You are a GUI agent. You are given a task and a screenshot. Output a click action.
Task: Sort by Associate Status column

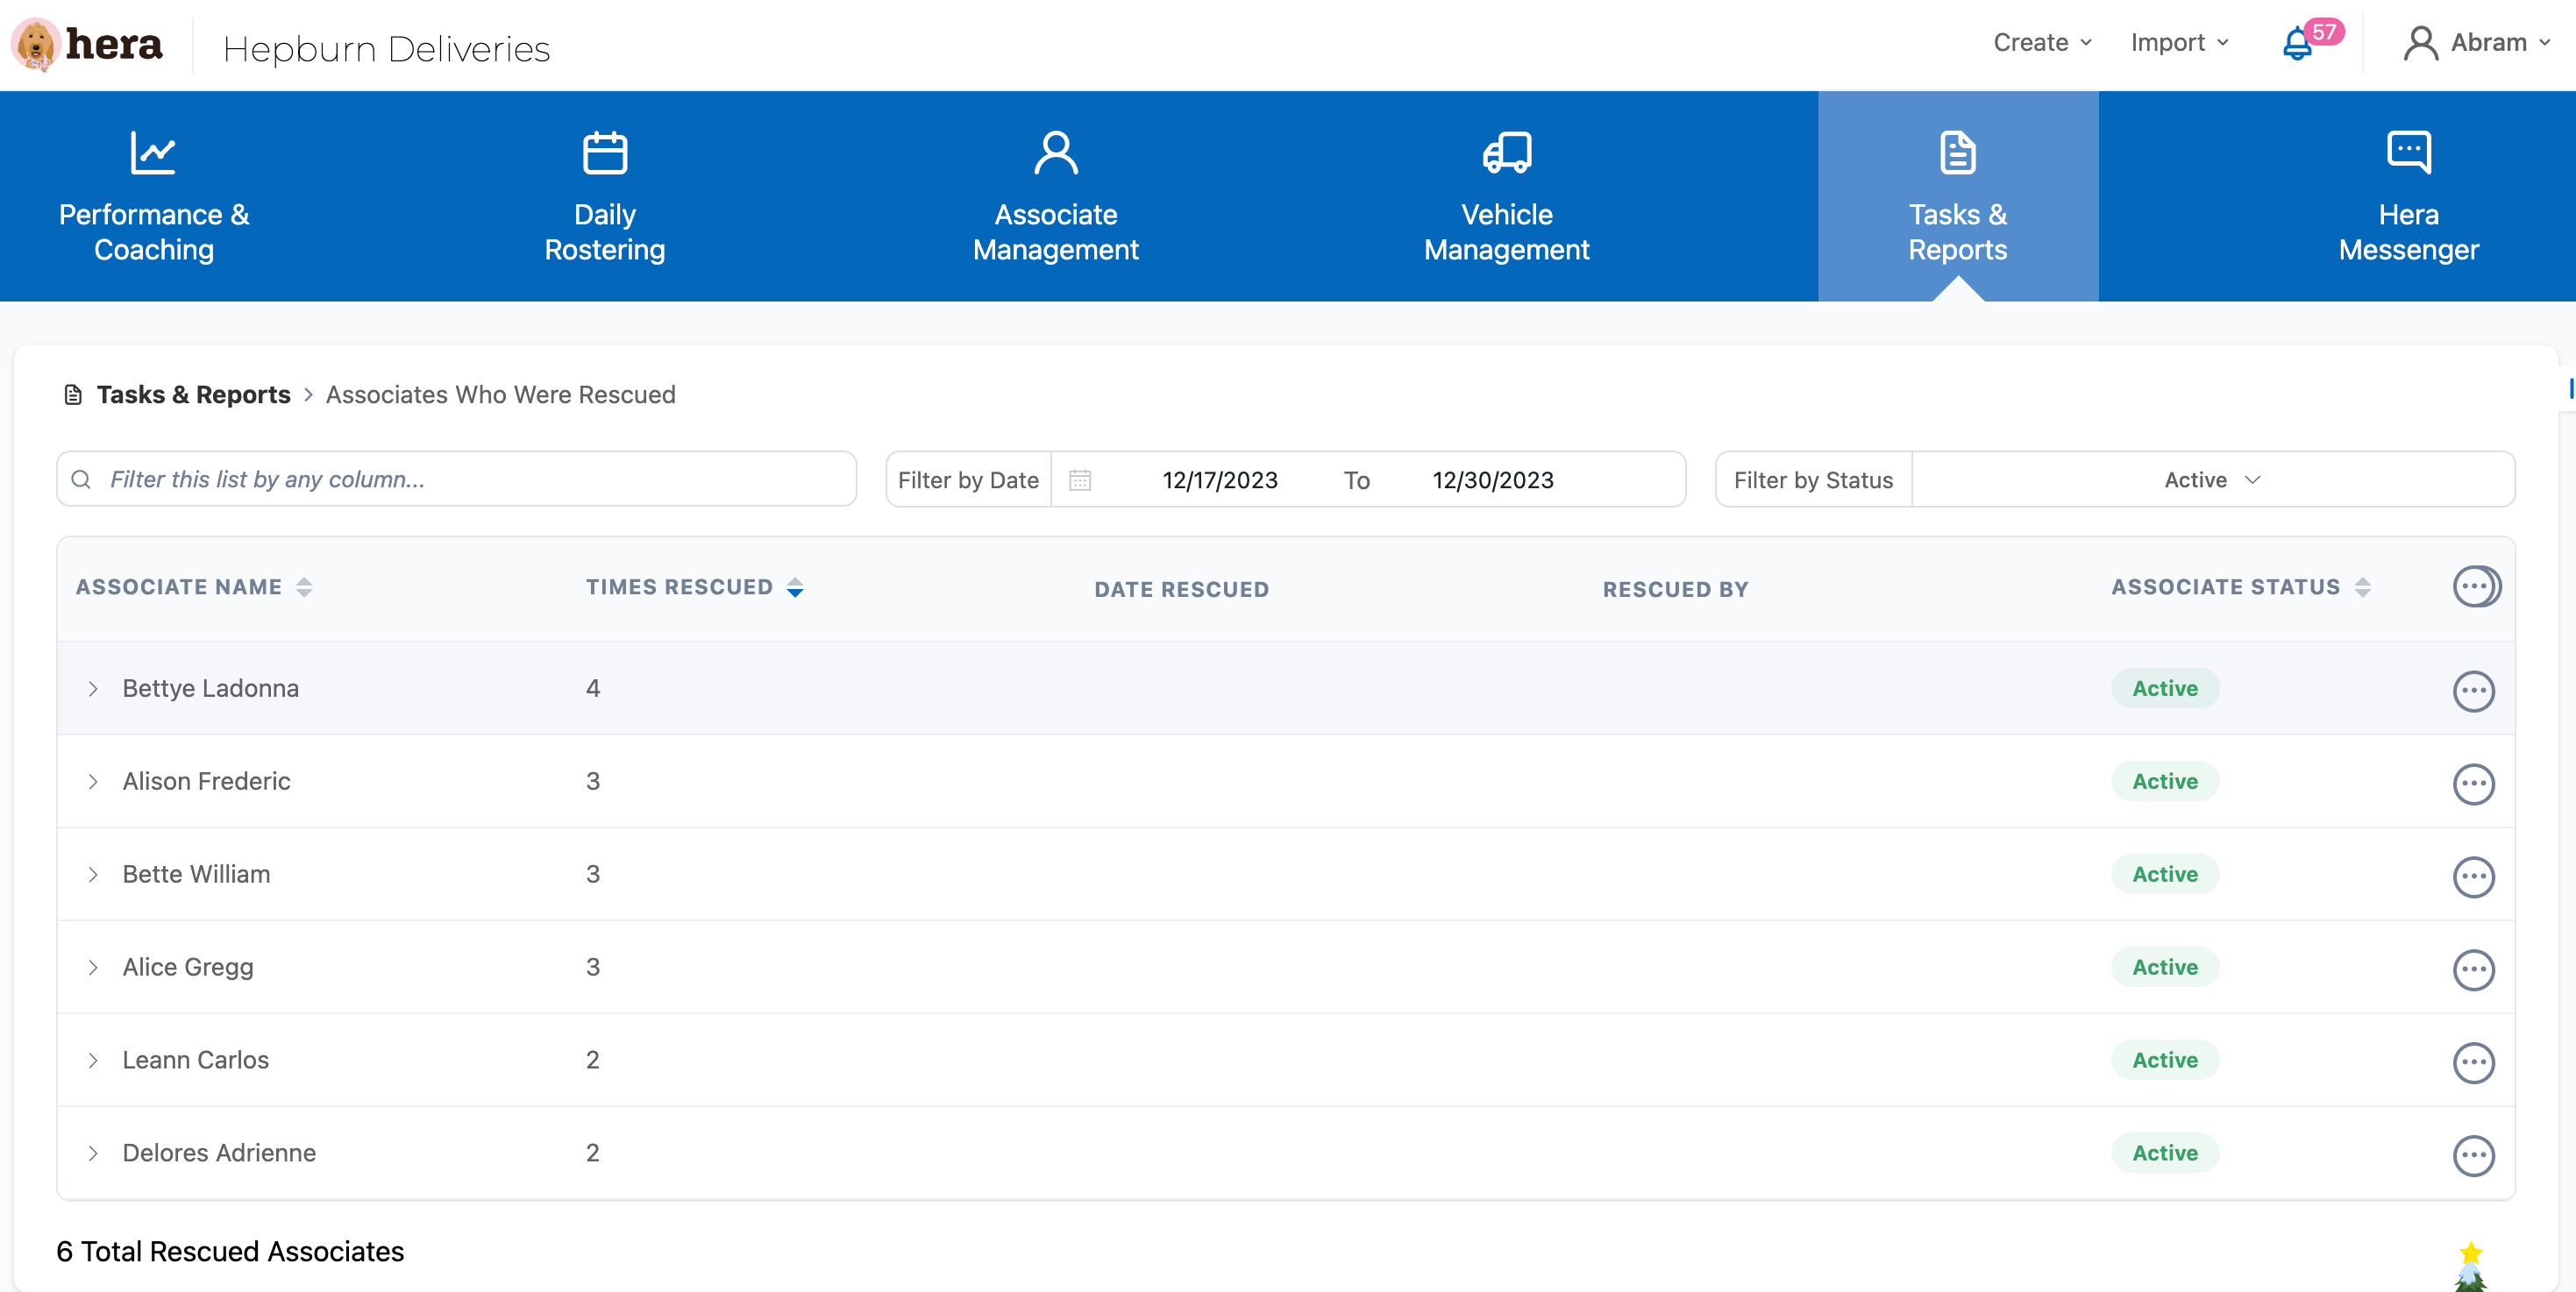(2362, 588)
